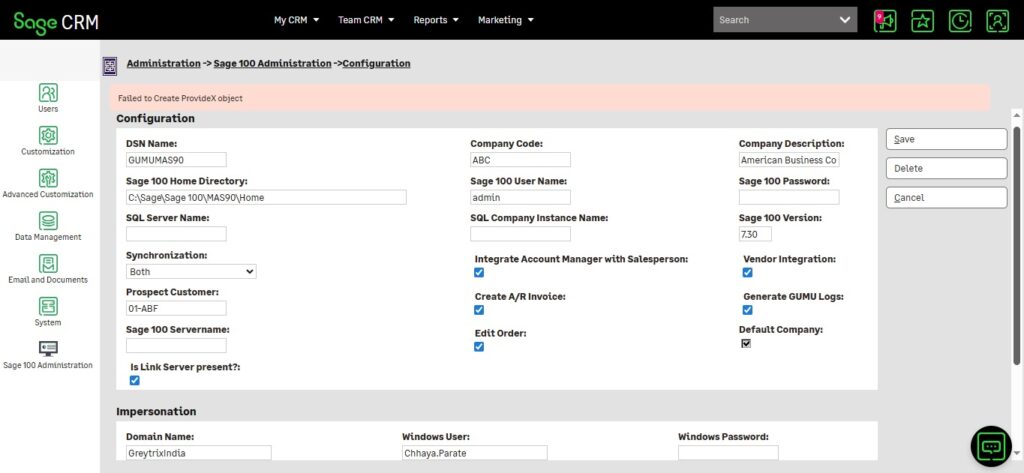
Task: Click the Advanced Customization icon
Action: point(48,178)
